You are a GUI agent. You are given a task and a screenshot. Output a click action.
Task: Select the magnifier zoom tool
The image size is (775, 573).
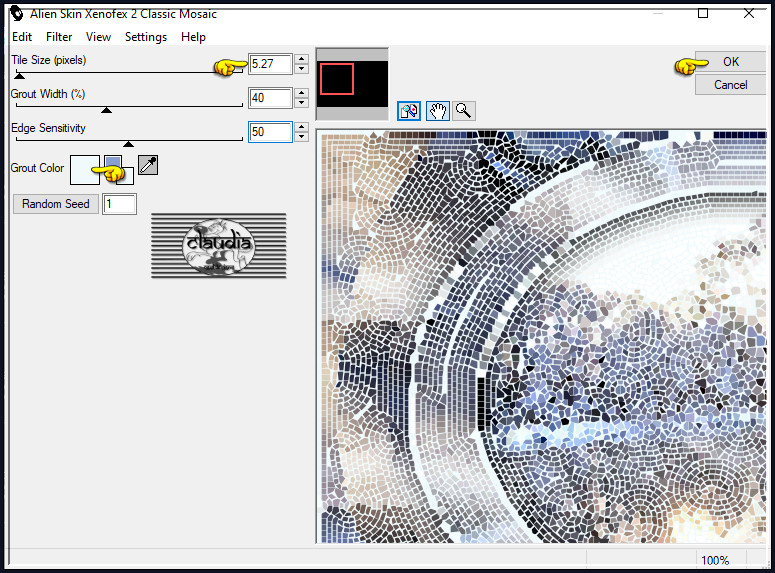point(464,111)
